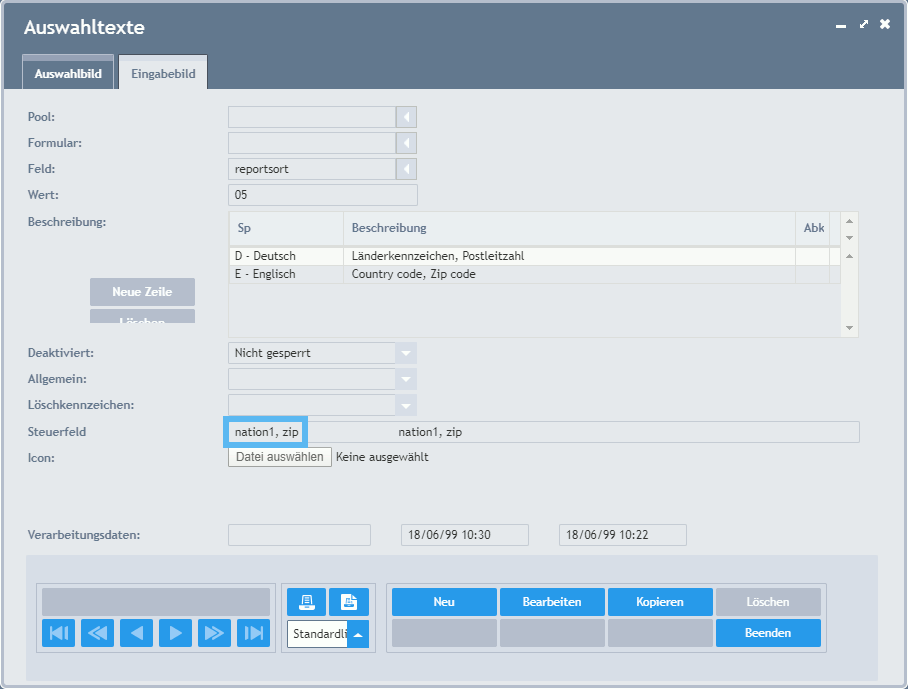This screenshot has width=908, height=689.
Task: Click the Steuerfeld field with nation1, zip
Action: 543,432
